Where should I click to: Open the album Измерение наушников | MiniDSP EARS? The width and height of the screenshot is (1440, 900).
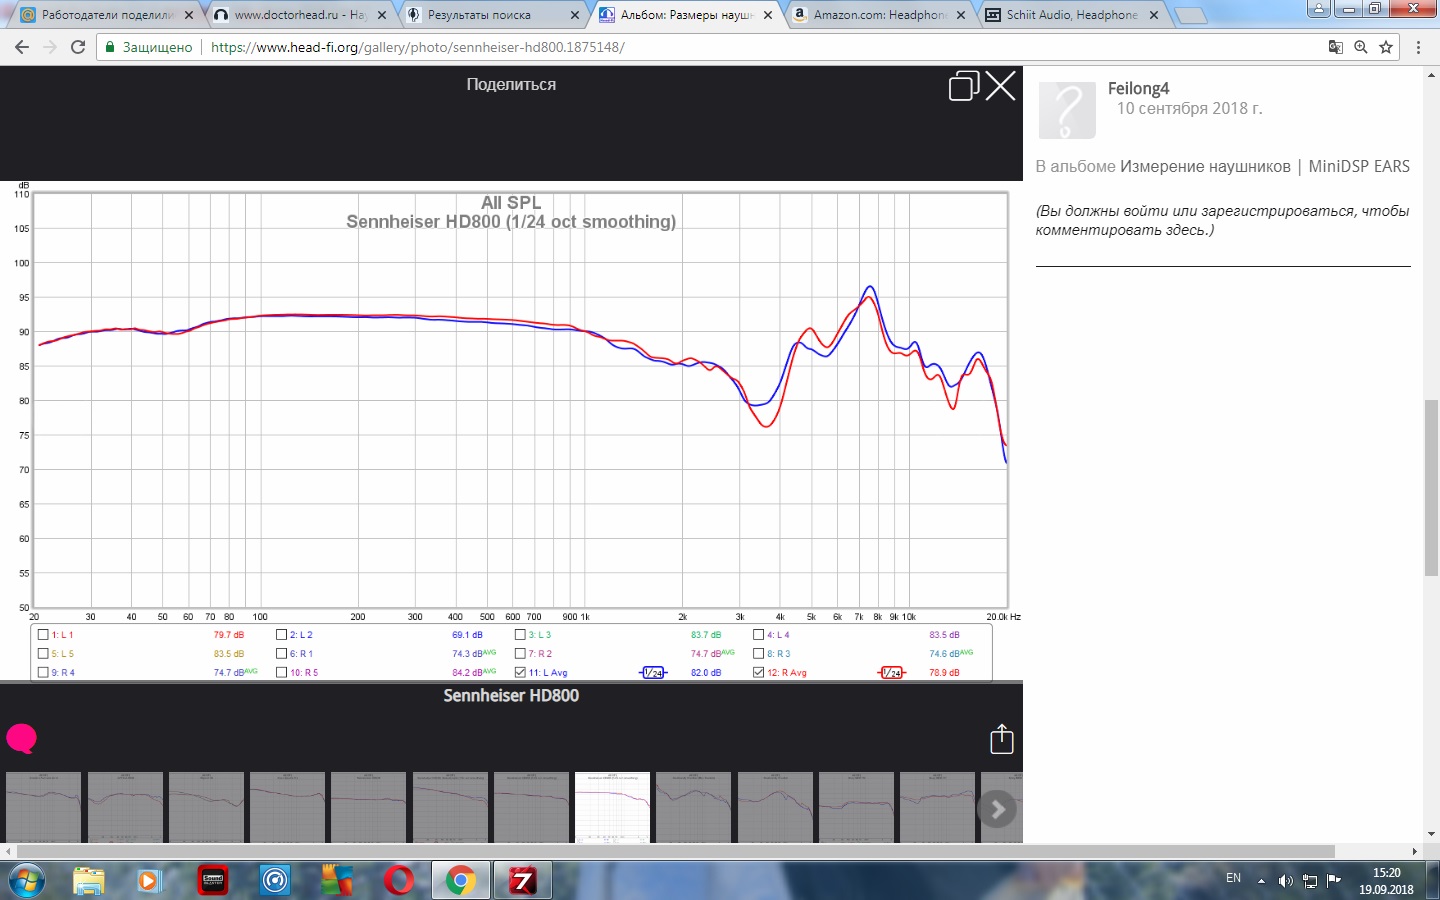pos(1265,166)
